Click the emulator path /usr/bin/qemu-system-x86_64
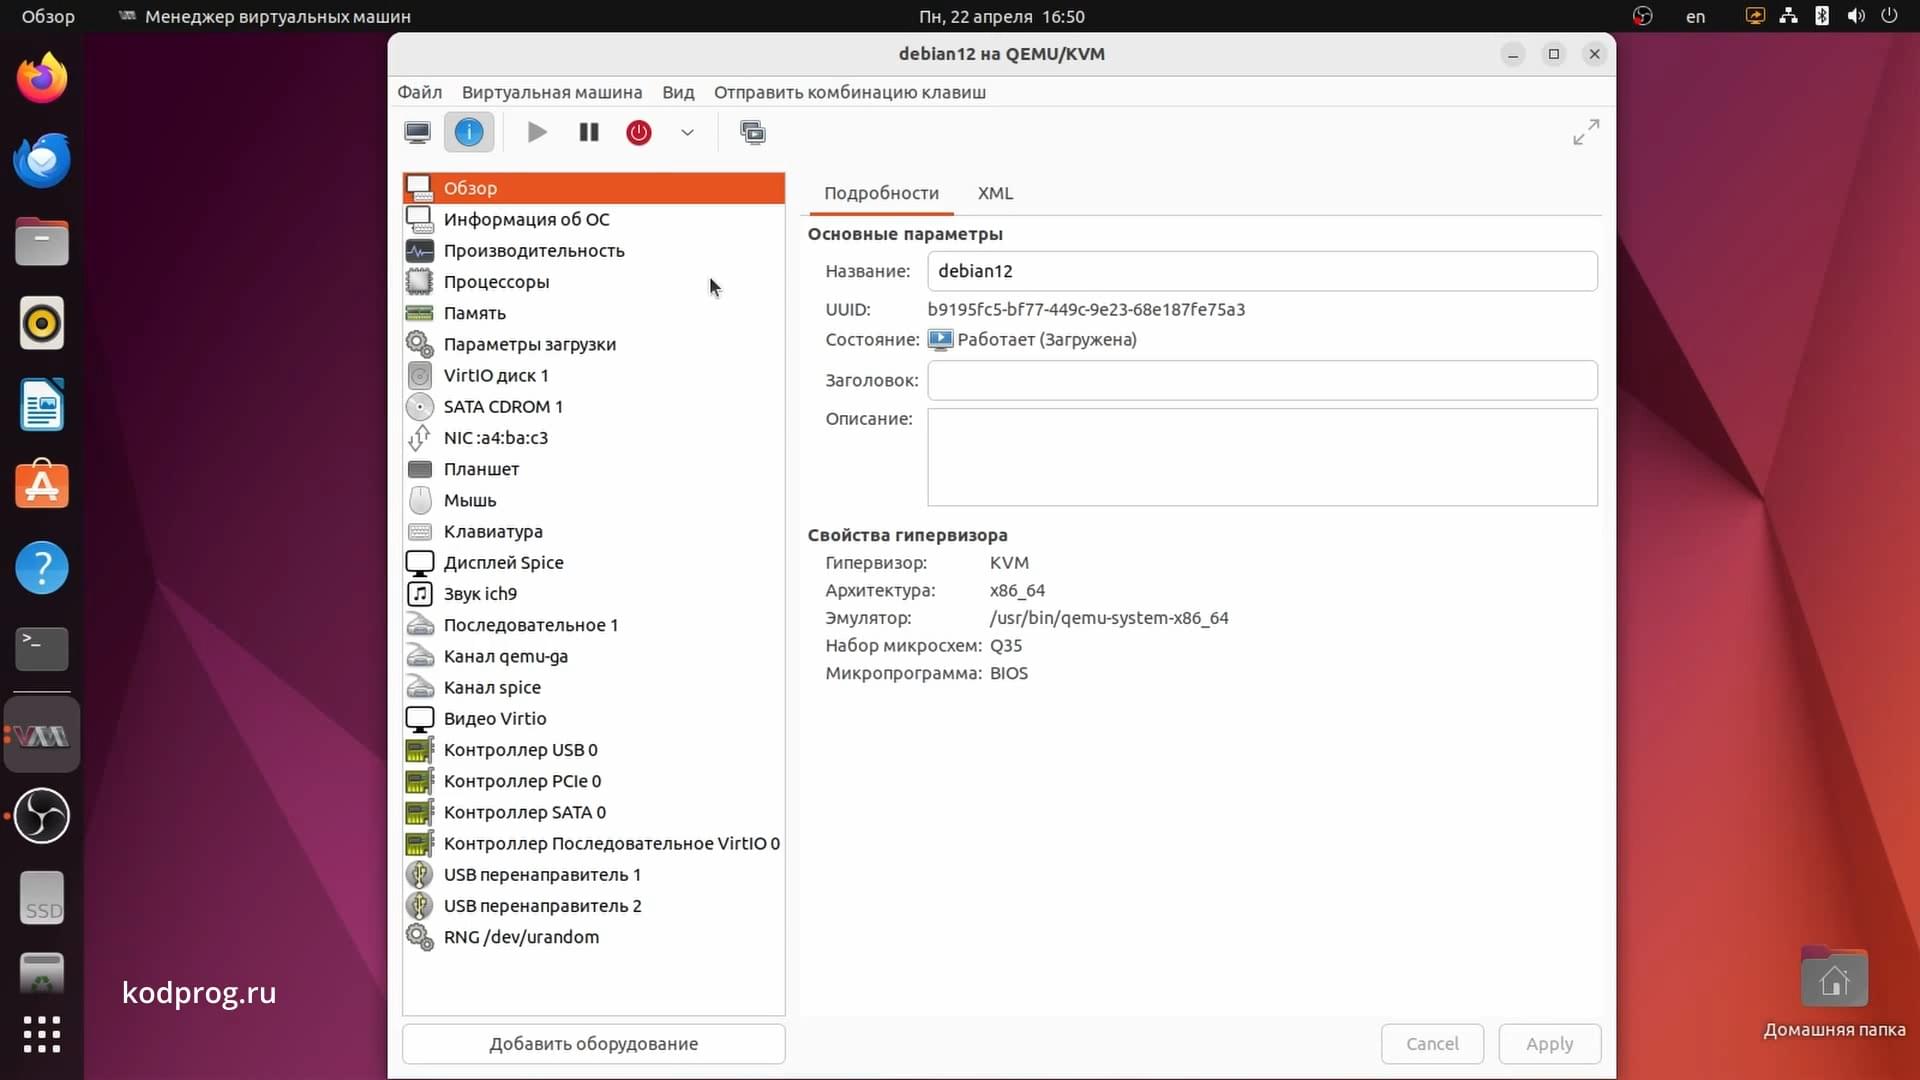This screenshot has height=1080, width=1920. [x=1109, y=618]
